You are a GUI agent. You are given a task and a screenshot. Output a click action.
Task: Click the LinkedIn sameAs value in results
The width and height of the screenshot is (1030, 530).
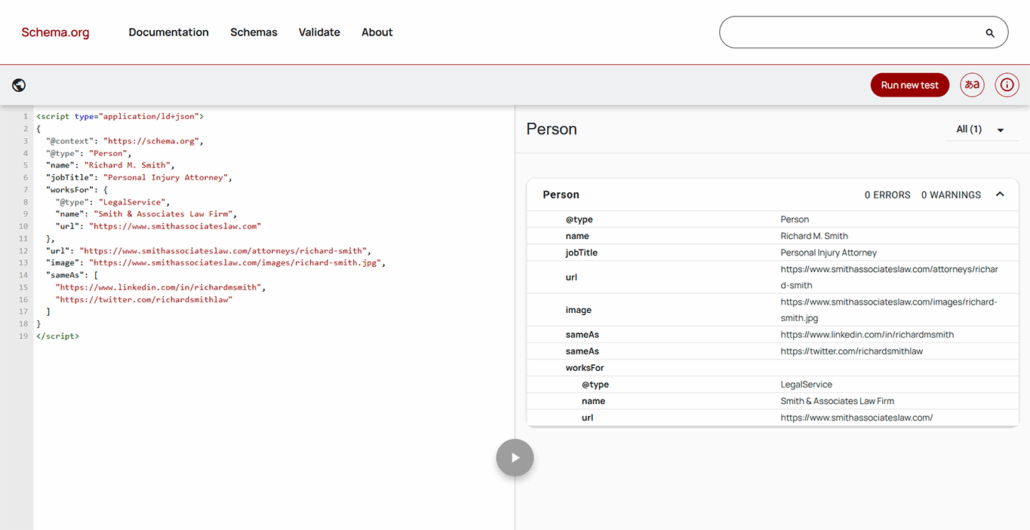tap(866, 335)
